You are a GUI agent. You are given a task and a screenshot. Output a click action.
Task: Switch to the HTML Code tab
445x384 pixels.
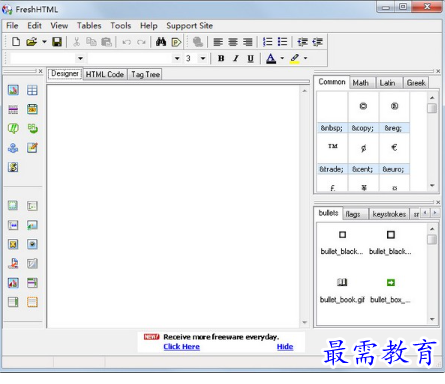(105, 74)
